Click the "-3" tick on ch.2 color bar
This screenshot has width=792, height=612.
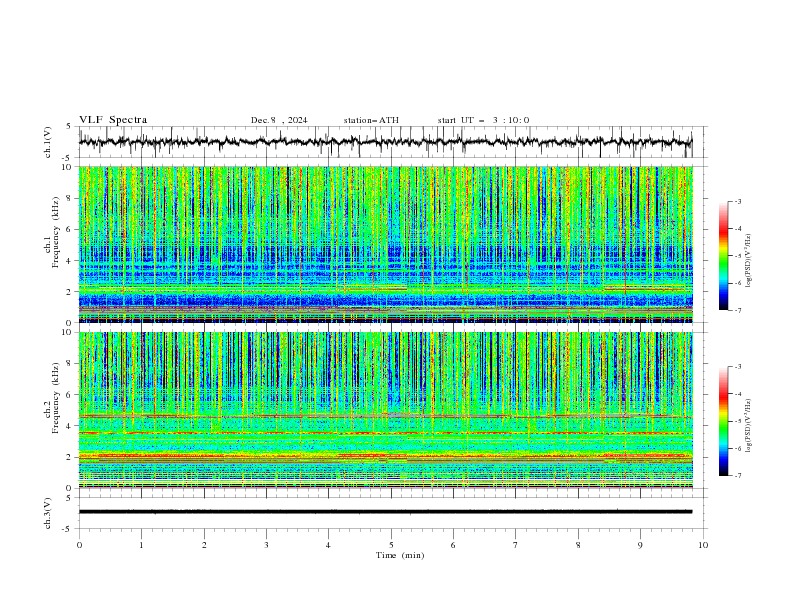click(737, 367)
